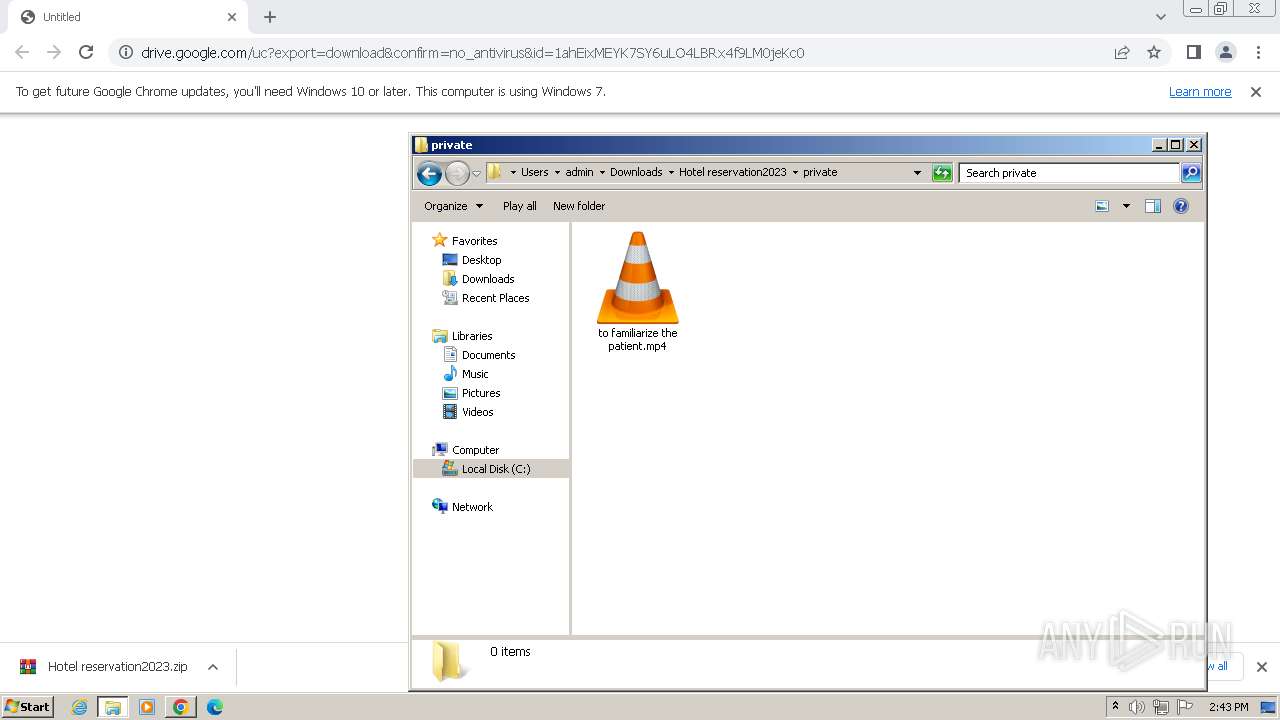This screenshot has height=720, width=1280.
Task: Select the VLC file to familiarize the patient.mp4
Action: coord(638,291)
